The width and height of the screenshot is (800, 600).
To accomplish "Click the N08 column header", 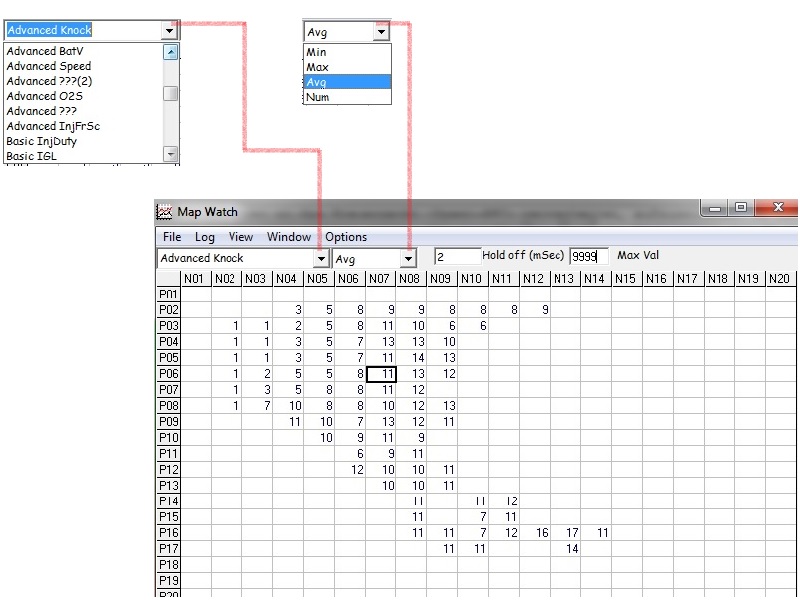I will pos(411,278).
